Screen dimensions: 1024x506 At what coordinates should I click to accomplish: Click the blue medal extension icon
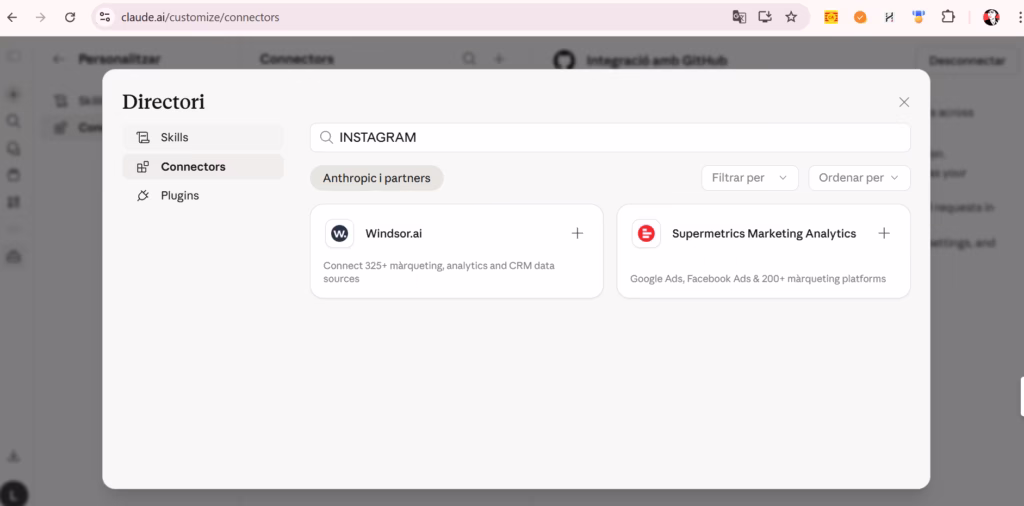[x=918, y=18]
